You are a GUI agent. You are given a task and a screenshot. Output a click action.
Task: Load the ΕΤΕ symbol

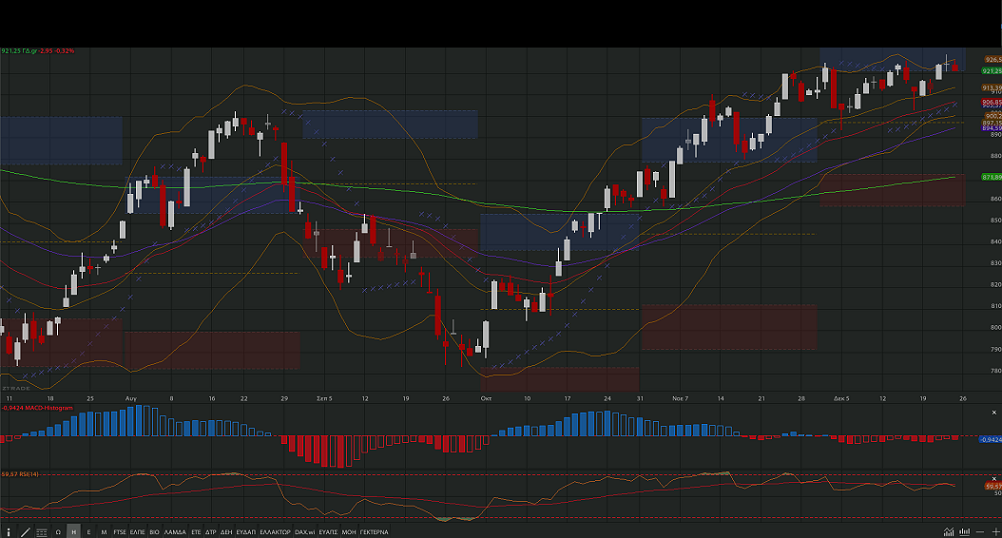tap(196, 532)
